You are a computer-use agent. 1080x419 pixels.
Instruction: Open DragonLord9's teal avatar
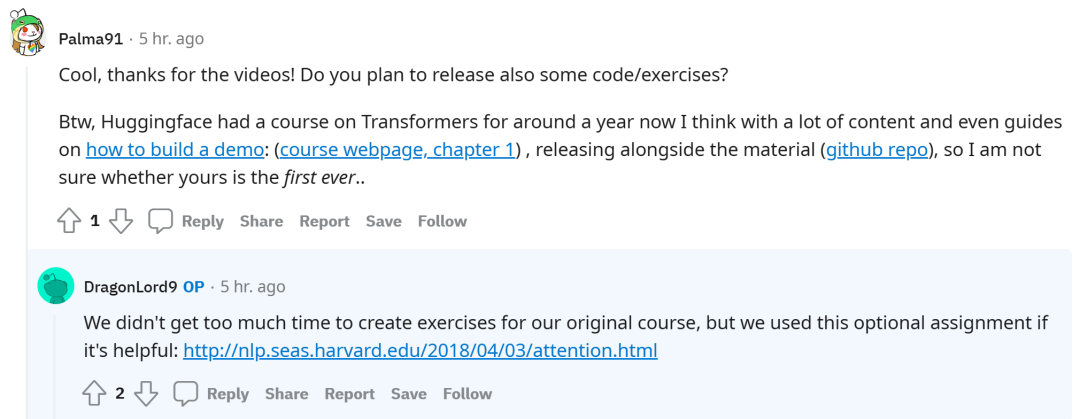point(55,286)
